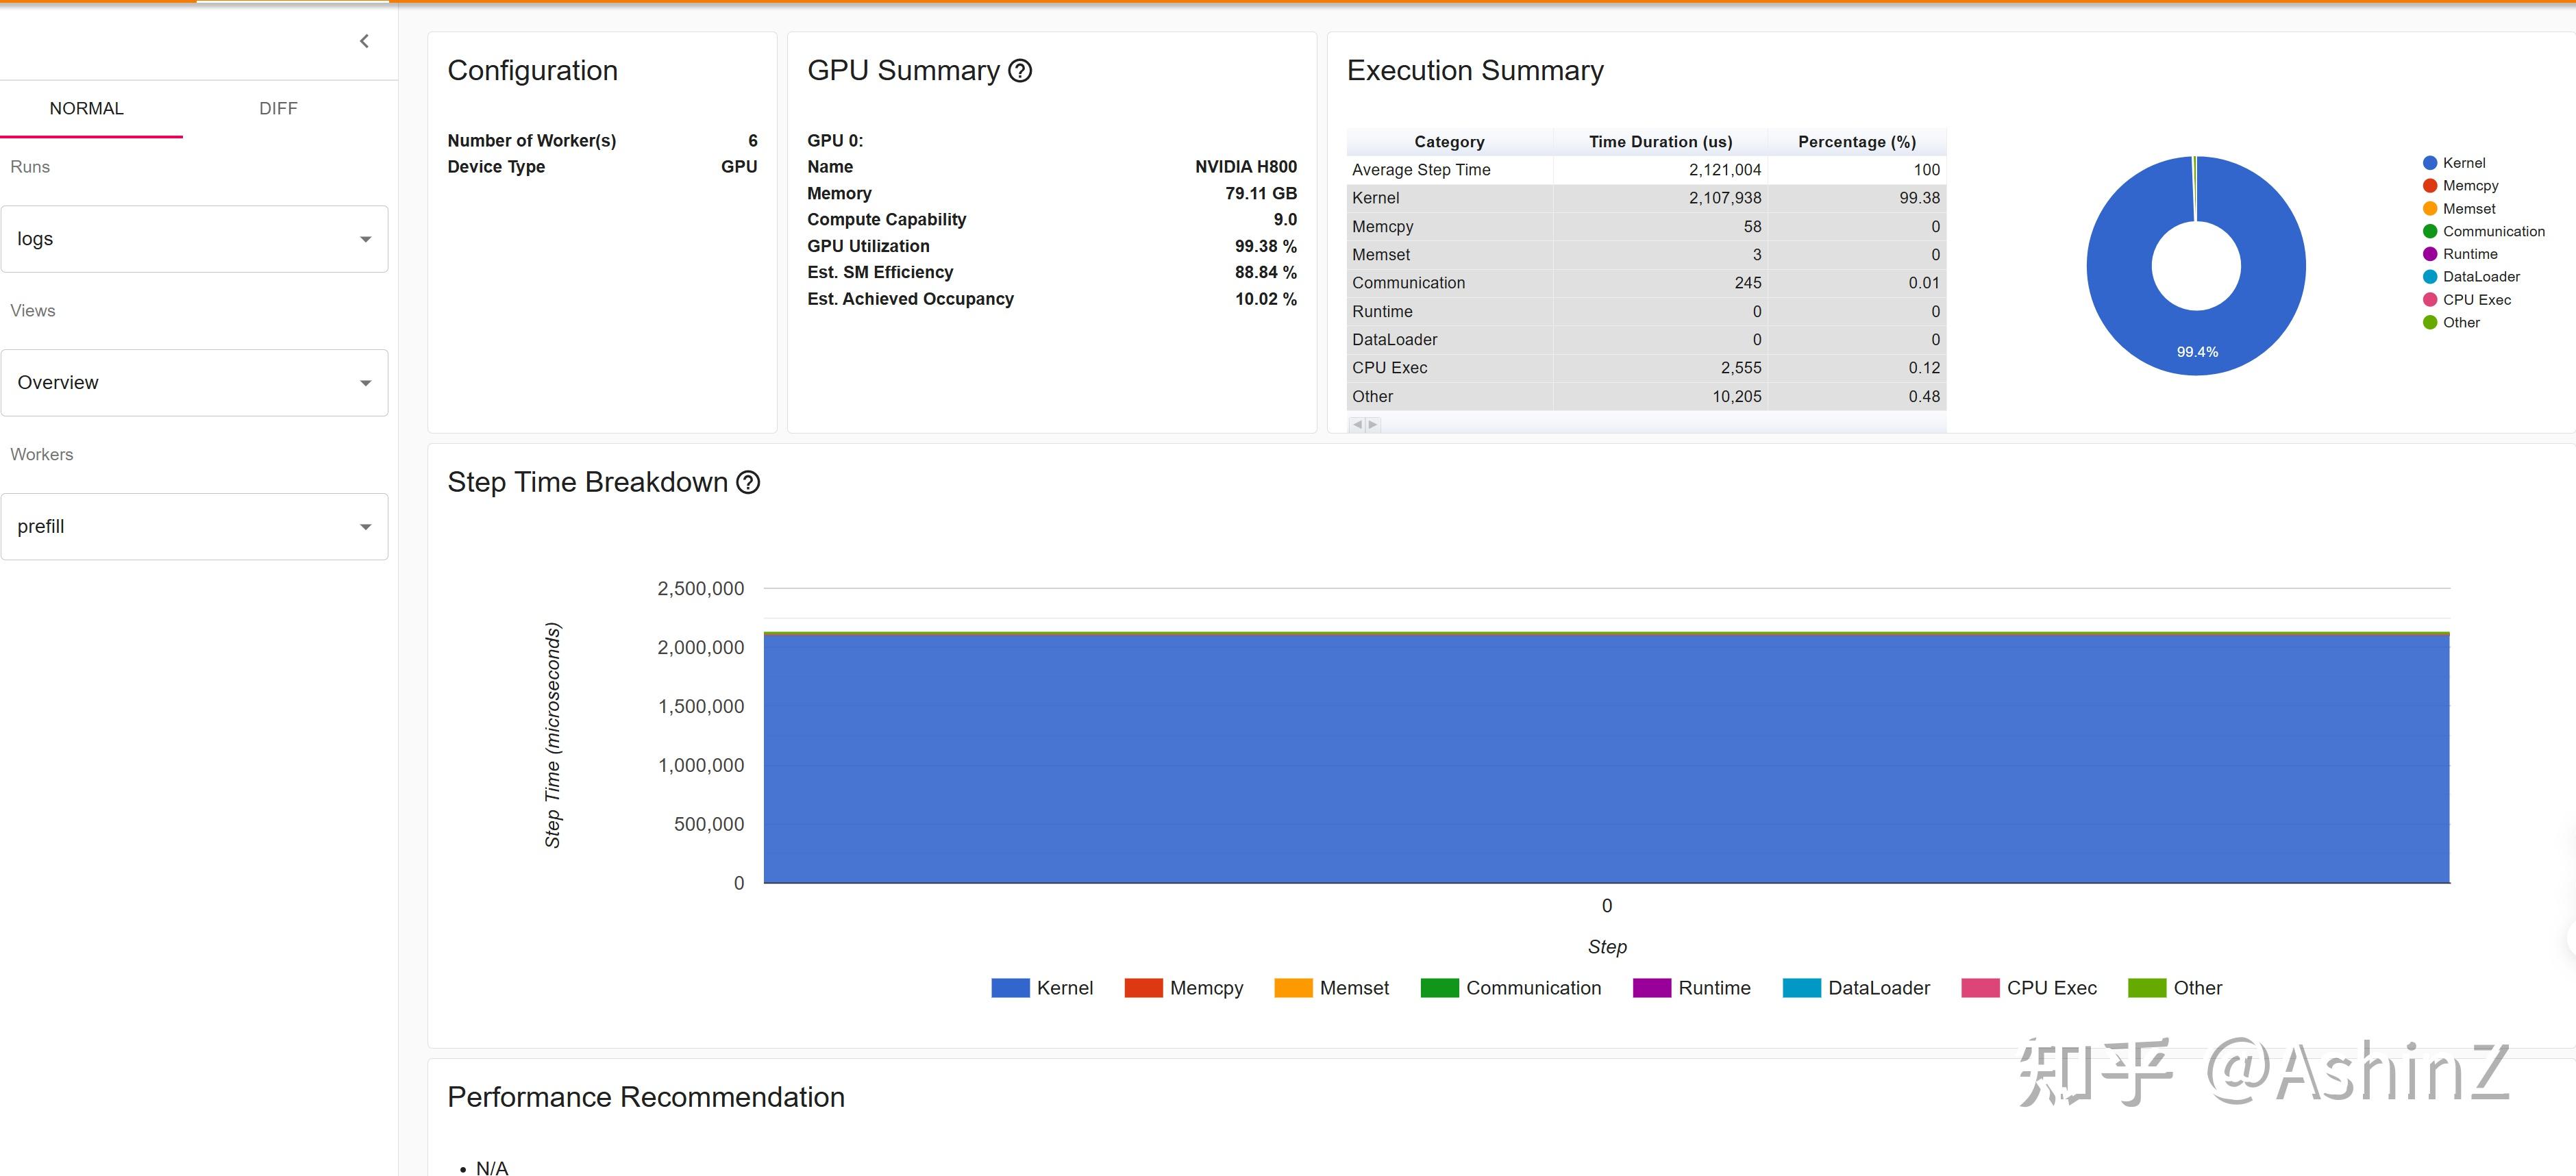Click table scroll right arrow under Execution Summary
The height and width of the screenshot is (1176, 2576).
1373,425
